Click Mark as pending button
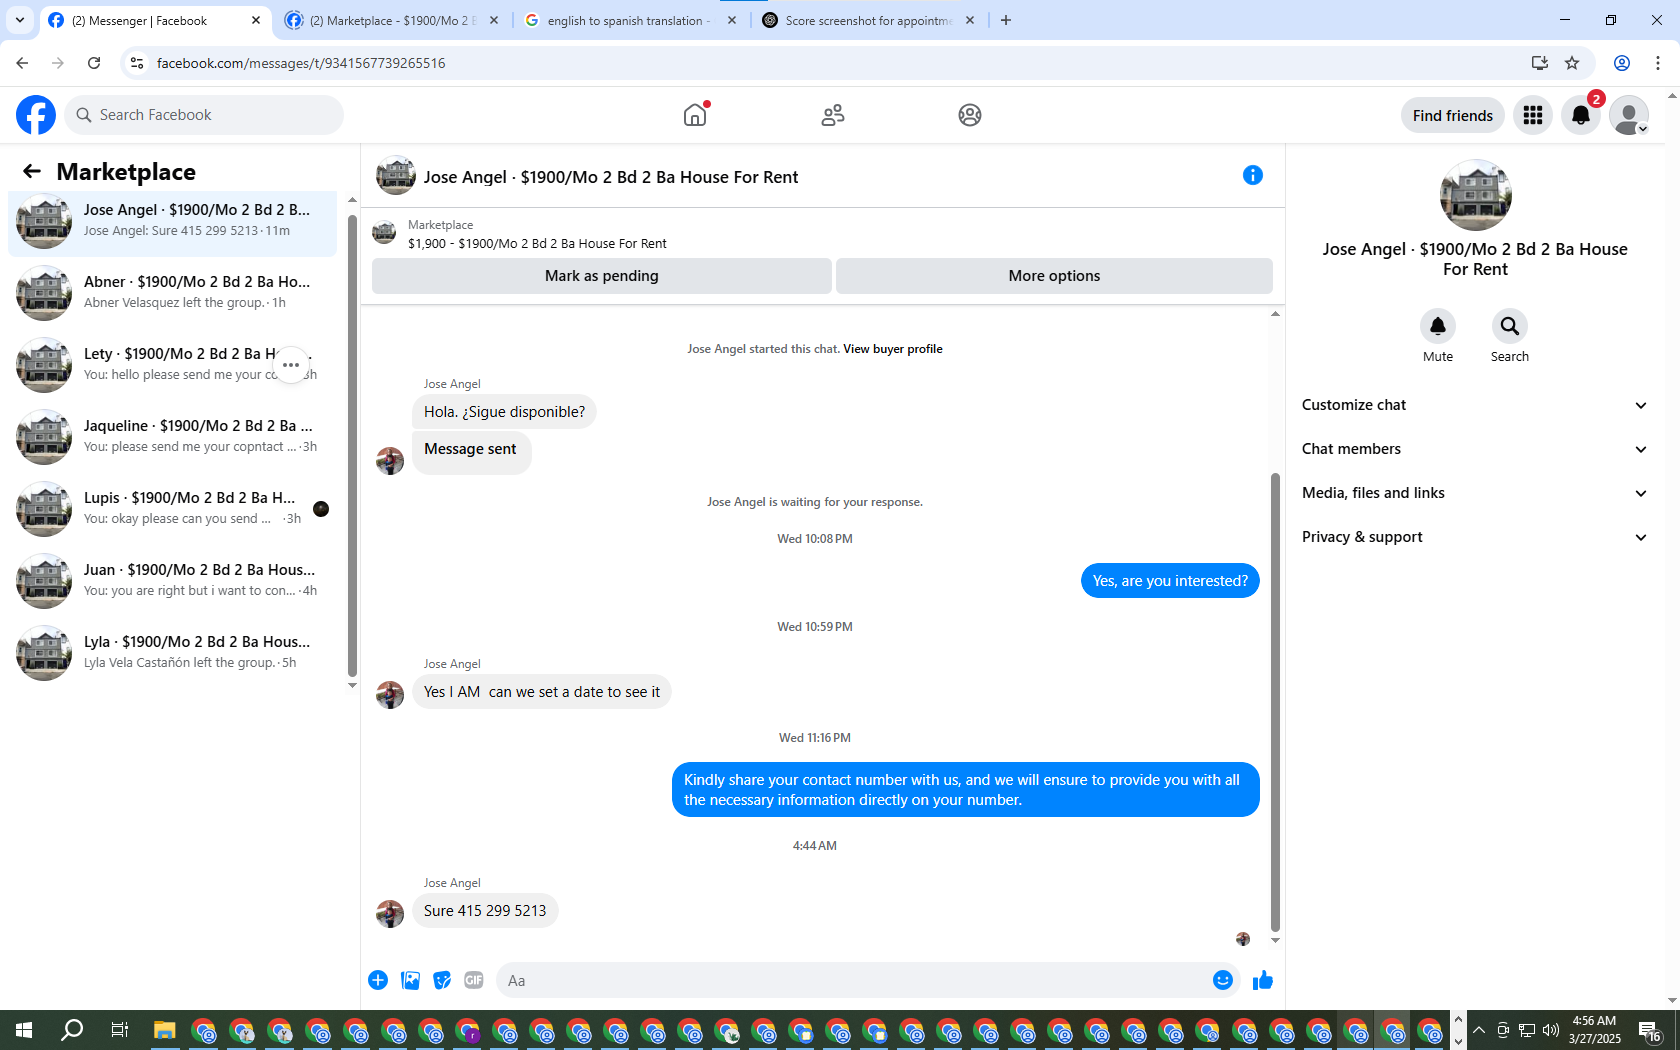1680x1050 pixels. pyautogui.click(x=602, y=276)
